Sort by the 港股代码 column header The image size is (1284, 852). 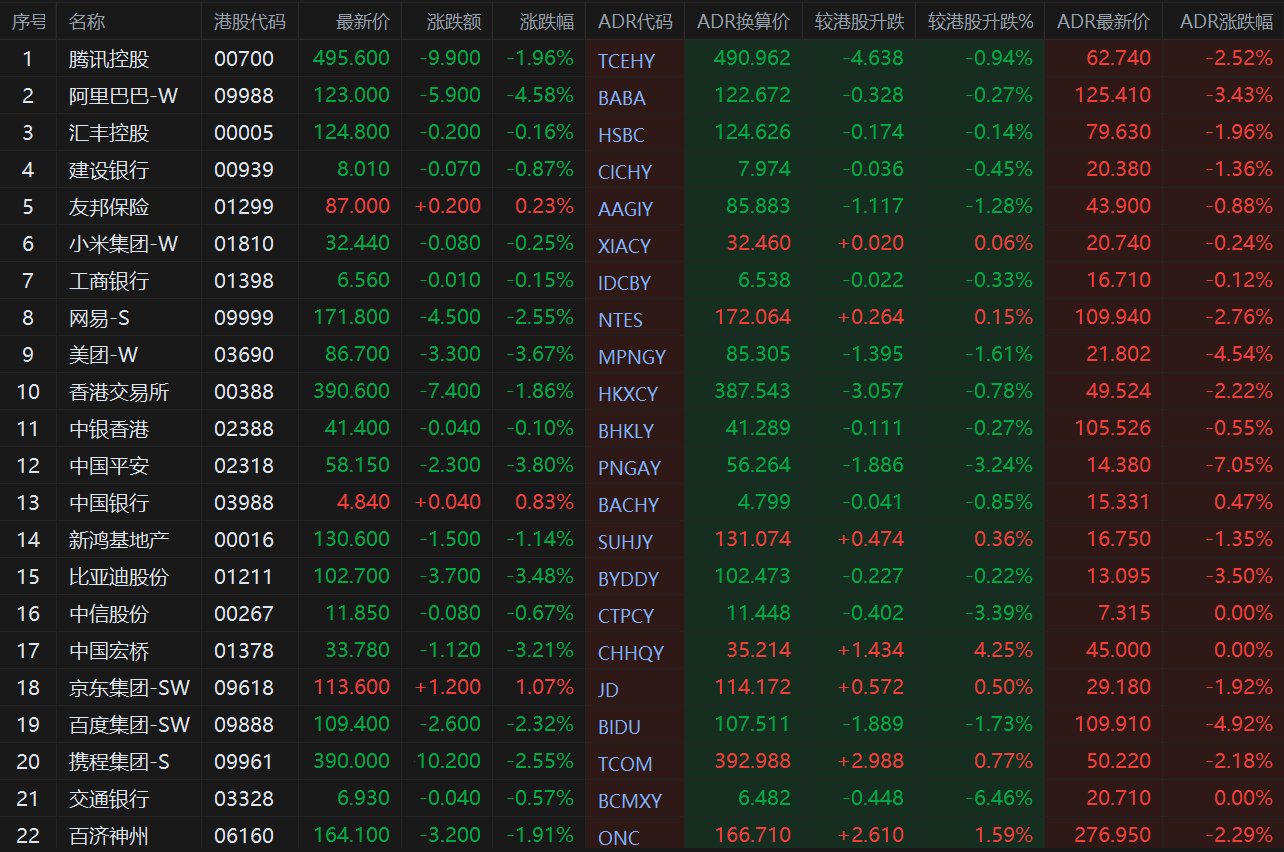click(x=250, y=21)
